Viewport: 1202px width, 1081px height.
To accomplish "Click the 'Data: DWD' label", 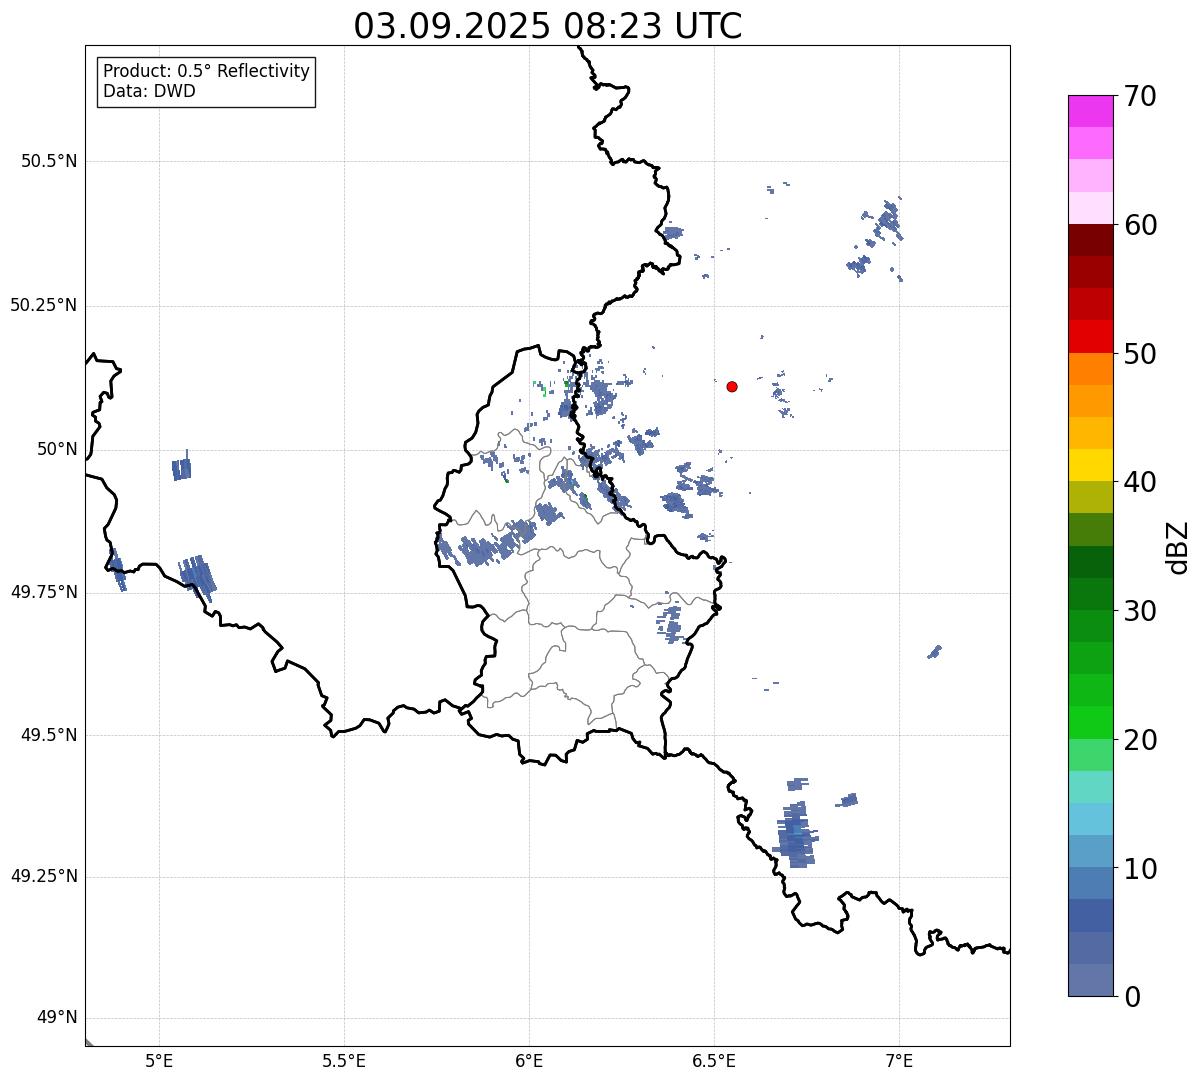I will [149, 91].
